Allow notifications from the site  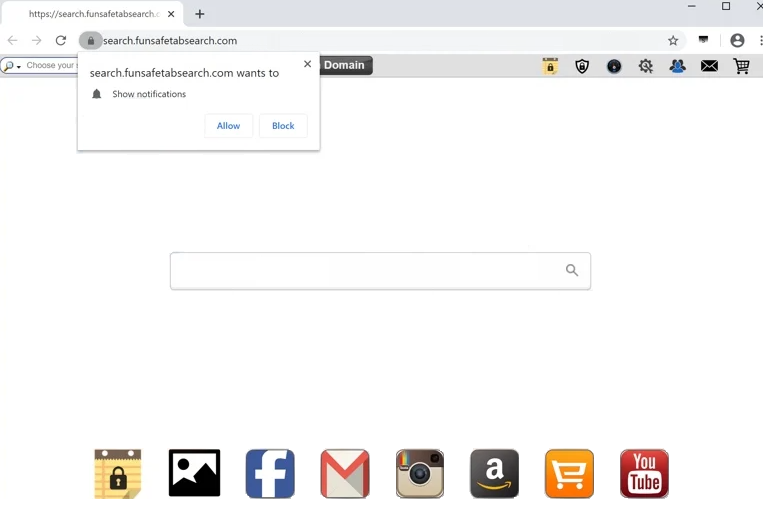[228, 126]
